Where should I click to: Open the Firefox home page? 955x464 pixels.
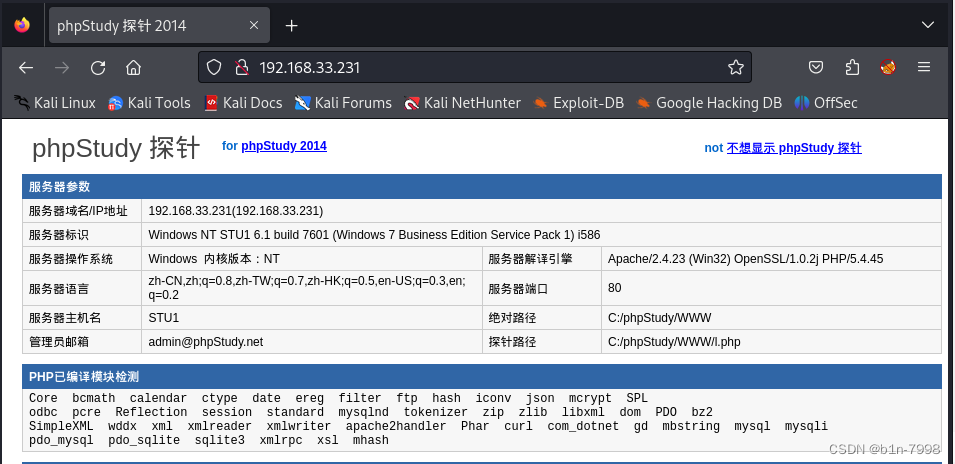coord(133,67)
